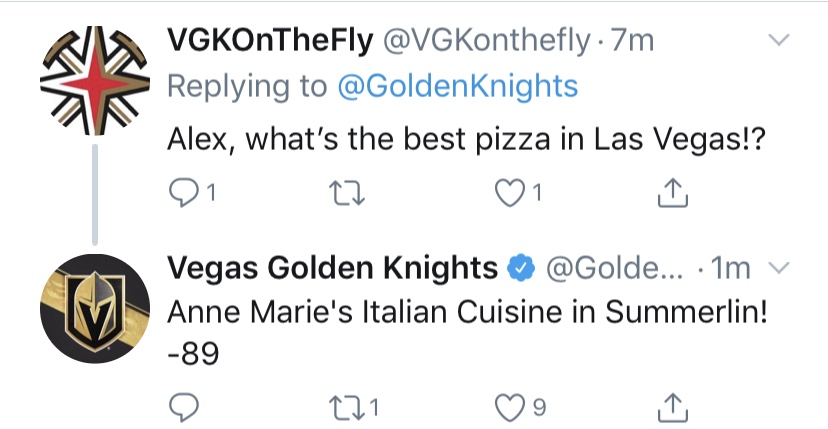Click the blue verified badge
Screen dimensions: 828x429
coord(521,268)
